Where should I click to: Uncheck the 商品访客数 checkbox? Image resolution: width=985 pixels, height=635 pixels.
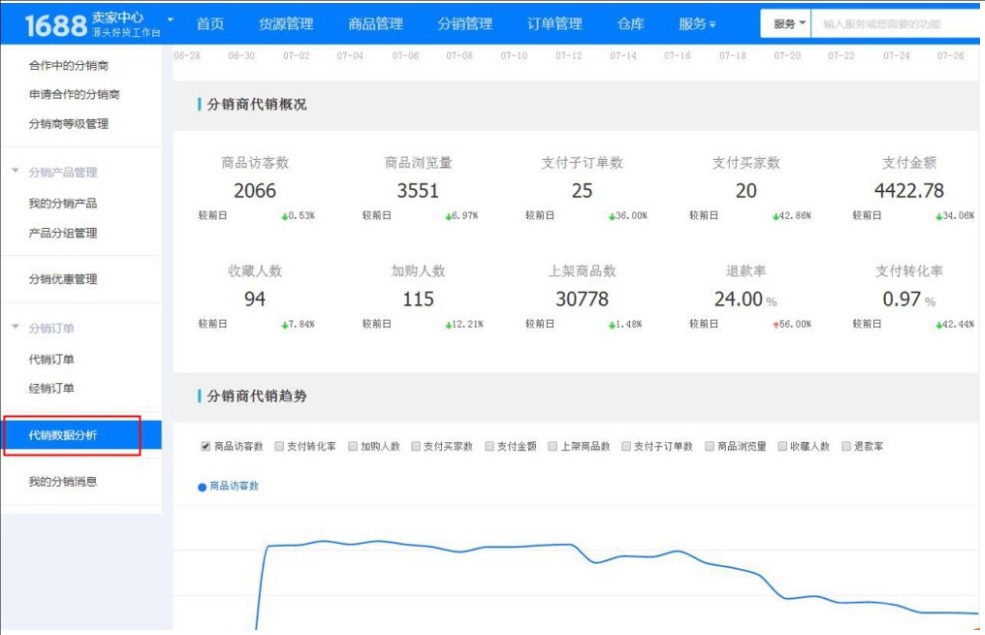tap(205, 446)
